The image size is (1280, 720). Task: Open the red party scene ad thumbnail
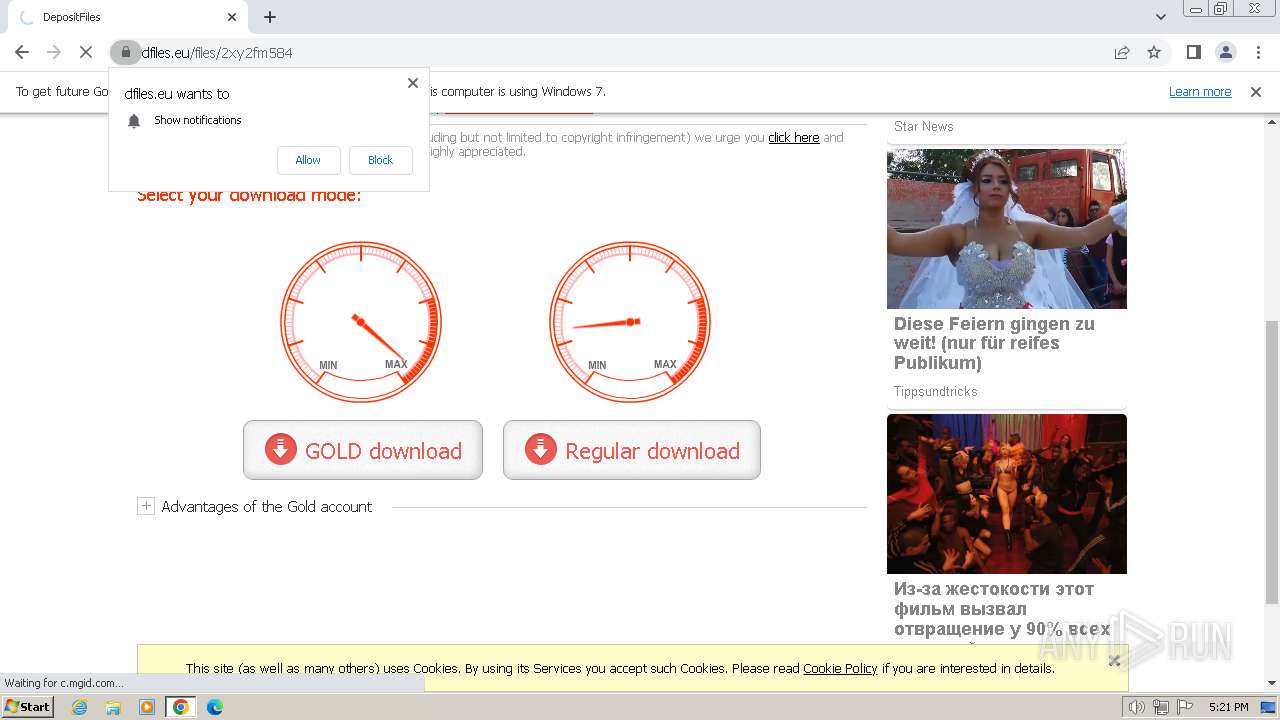point(1007,494)
